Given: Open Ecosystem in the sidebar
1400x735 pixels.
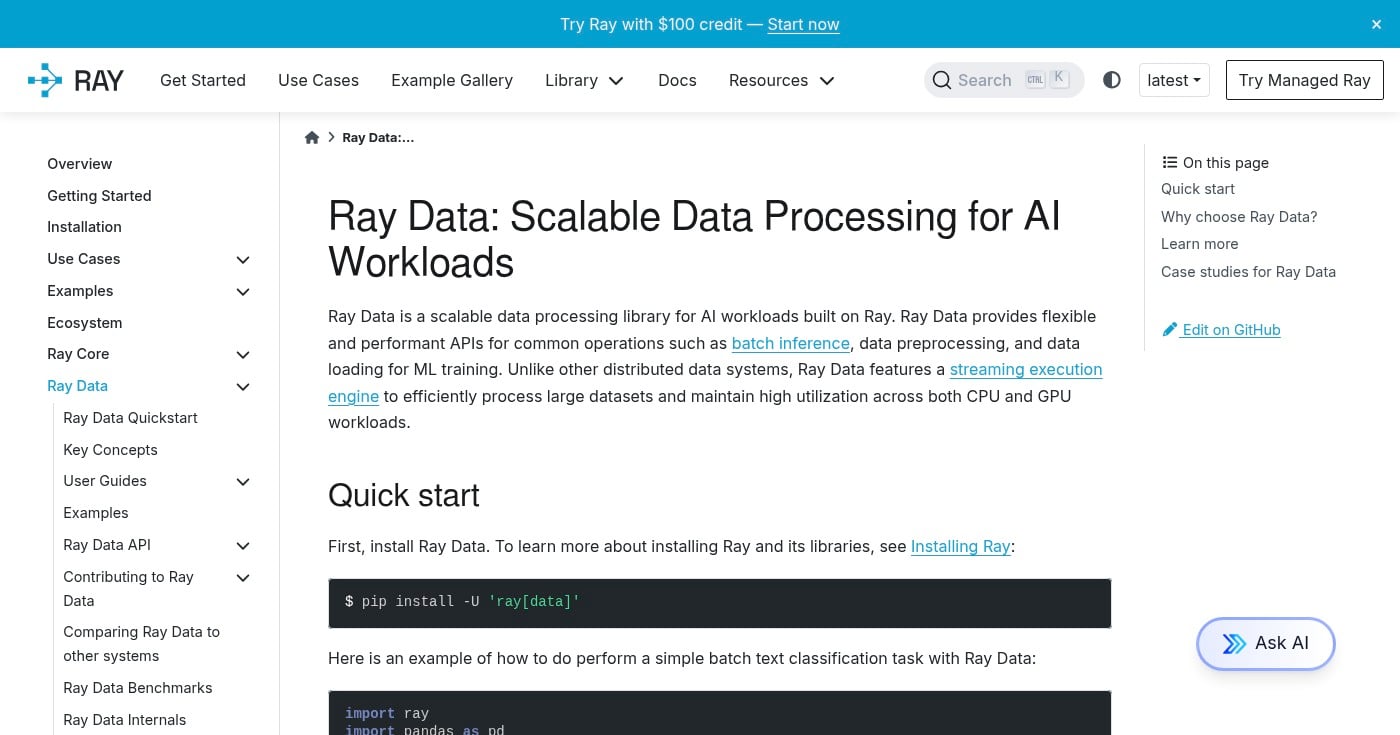Looking at the screenshot, I should 85,323.
